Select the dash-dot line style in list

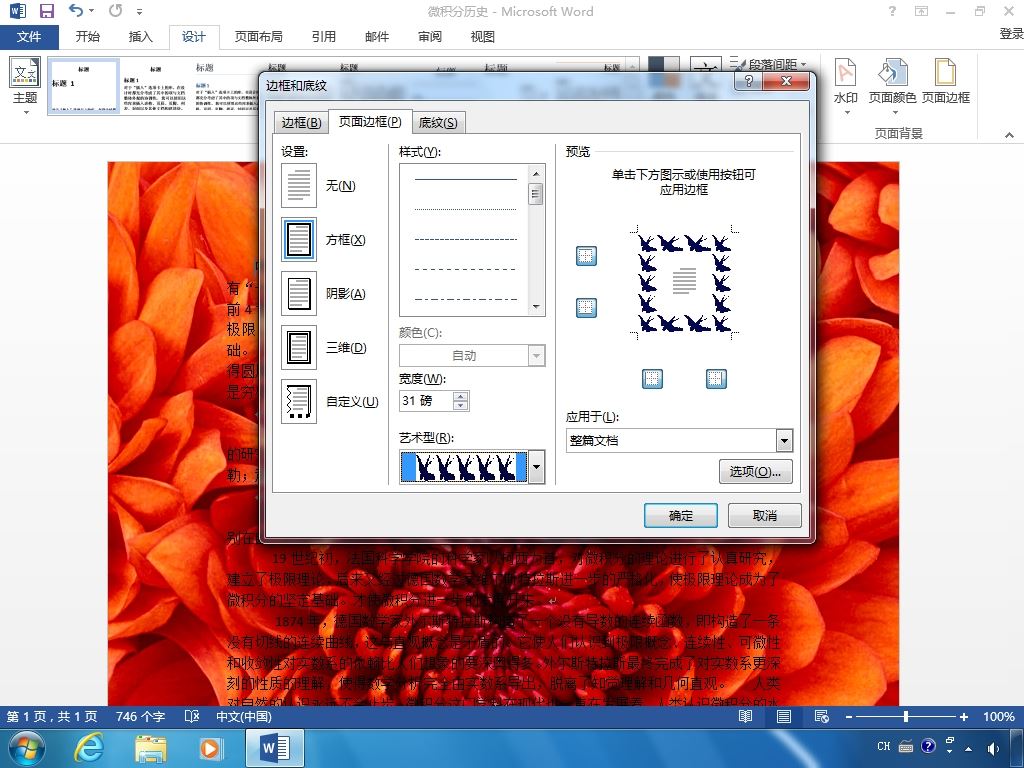466,300
